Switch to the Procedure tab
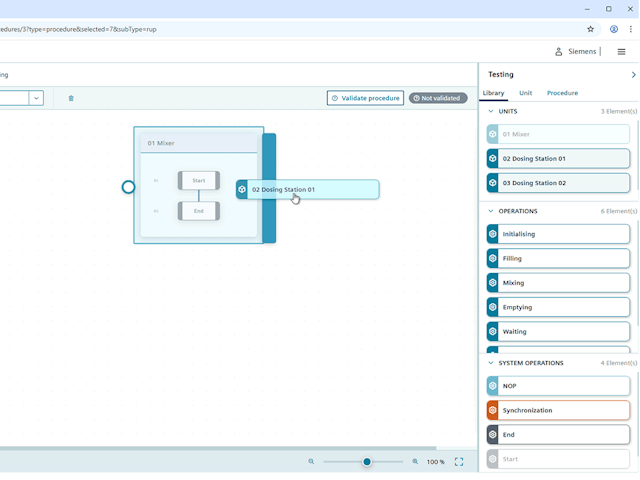This screenshot has width=640, height=480. (562, 93)
